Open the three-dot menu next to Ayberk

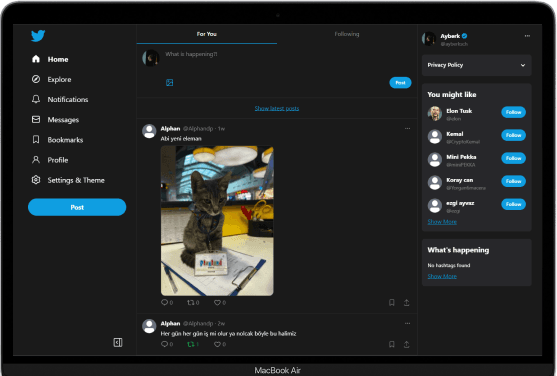[x=527, y=36]
